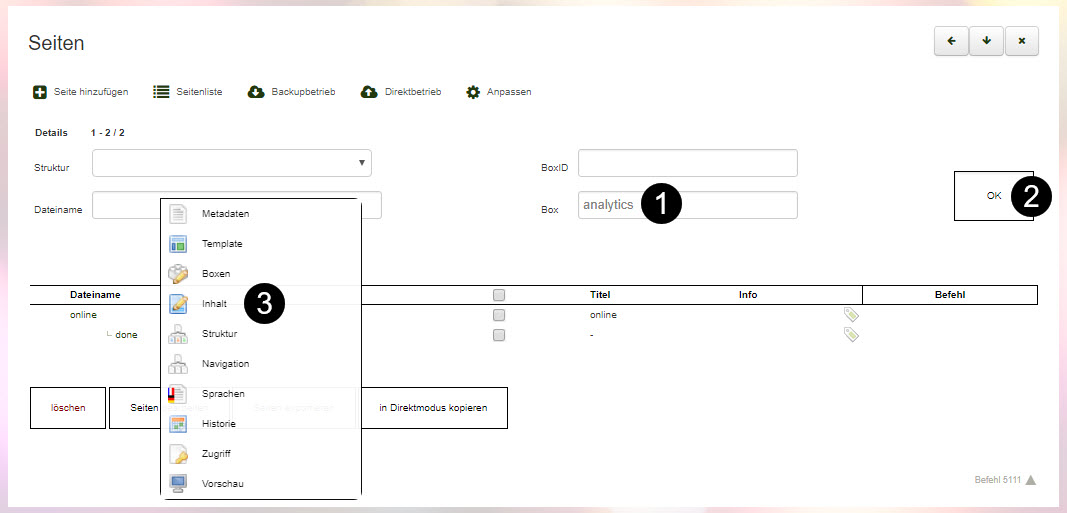The width and height of the screenshot is (1067, 513).
Task: Choose Inhalt in the context menu
Action: click(x=214, y=304)
